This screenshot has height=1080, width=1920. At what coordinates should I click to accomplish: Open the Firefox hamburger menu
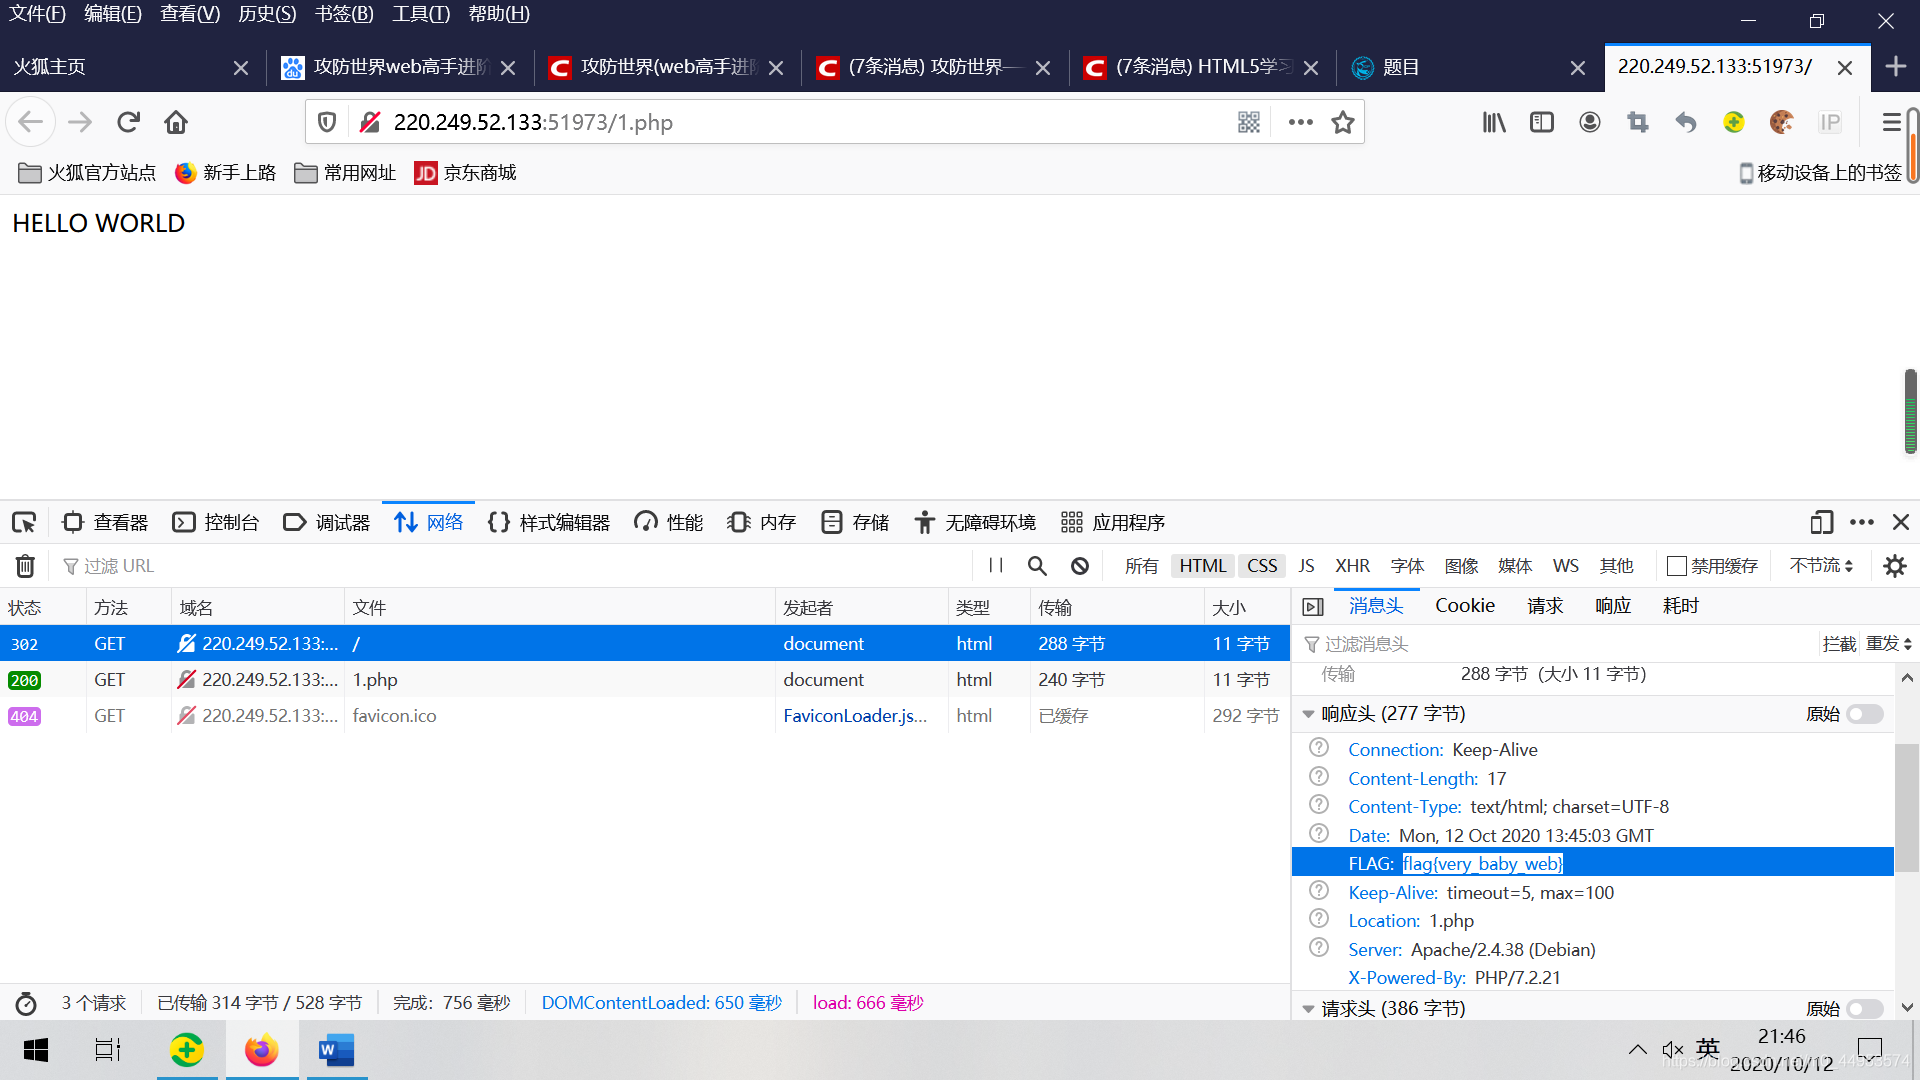pyautogui.click(x=1891, y=122)
